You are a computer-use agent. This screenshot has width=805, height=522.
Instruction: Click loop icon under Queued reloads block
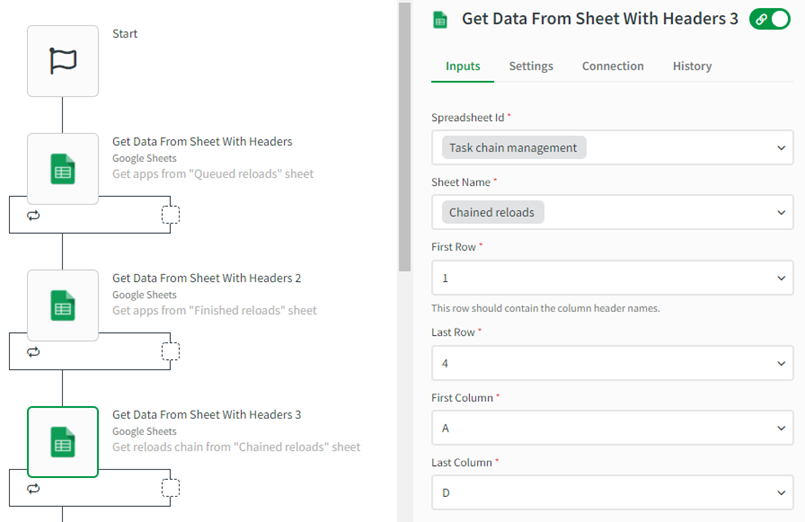click(33, 216)
